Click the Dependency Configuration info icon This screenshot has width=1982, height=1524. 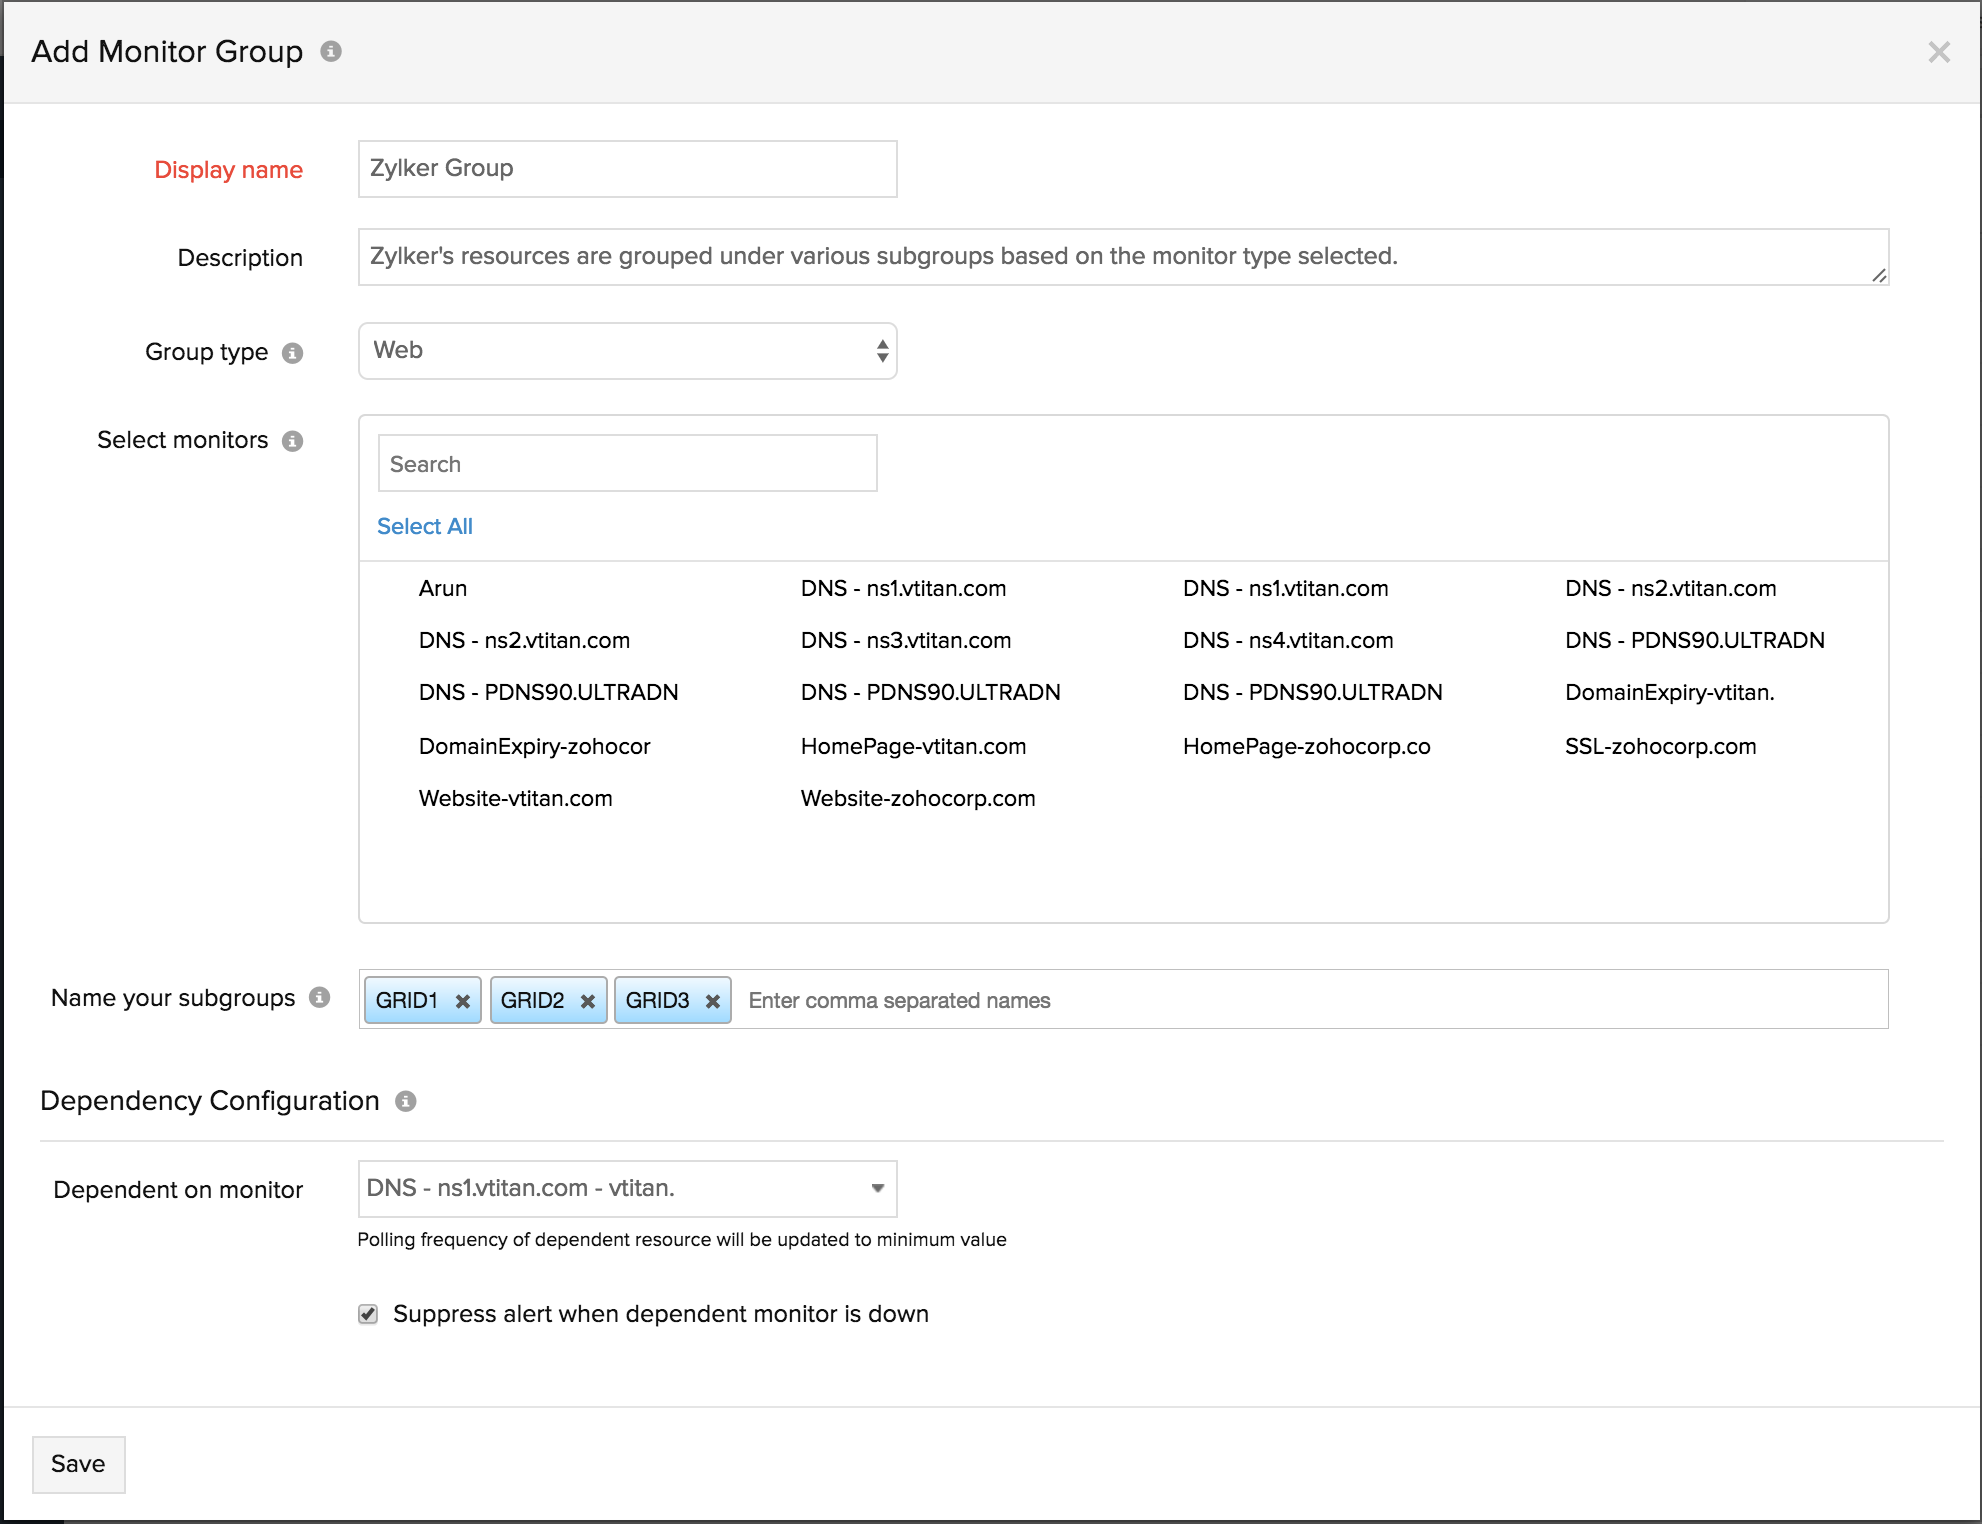click(x=405, y=1101)
